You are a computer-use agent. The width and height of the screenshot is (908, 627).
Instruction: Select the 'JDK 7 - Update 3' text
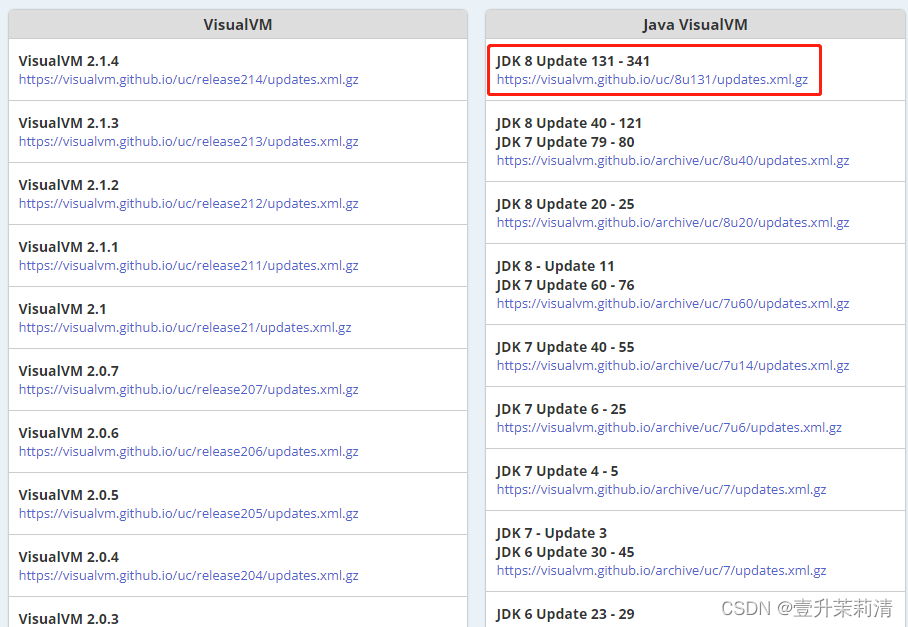[x=551, y=533]
